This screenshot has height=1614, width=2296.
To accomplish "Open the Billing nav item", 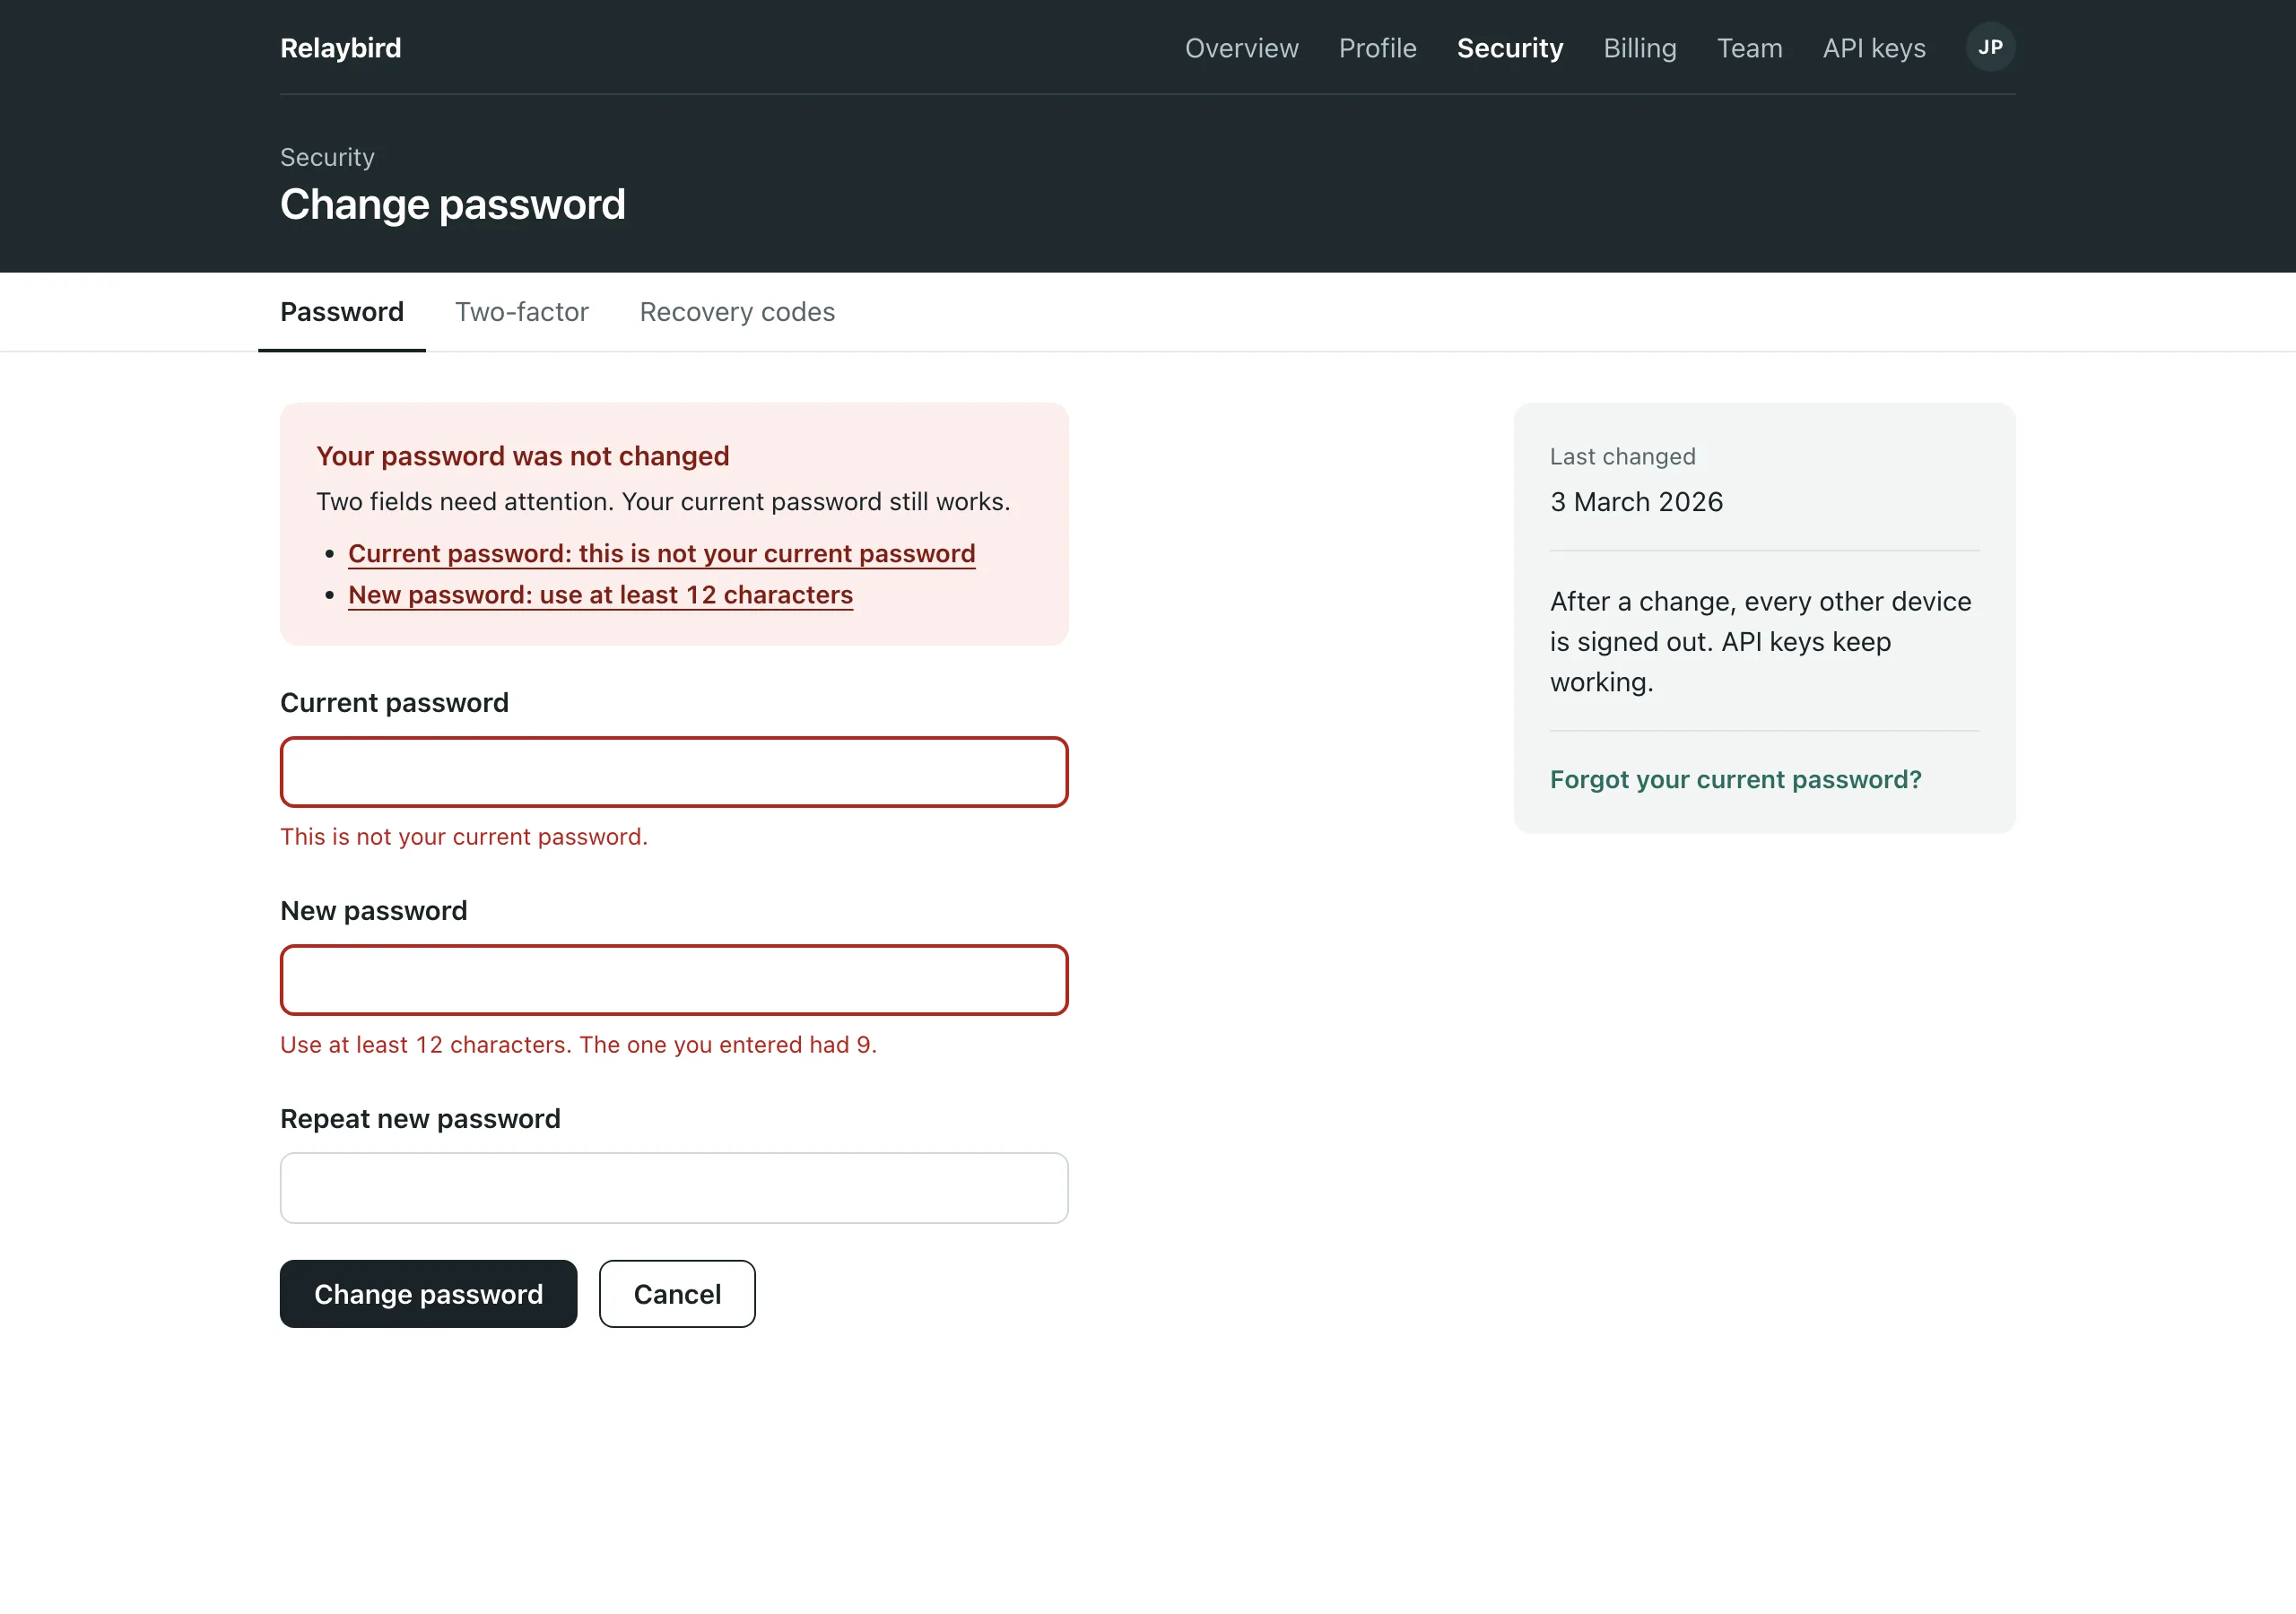I will coord(1640,48).
